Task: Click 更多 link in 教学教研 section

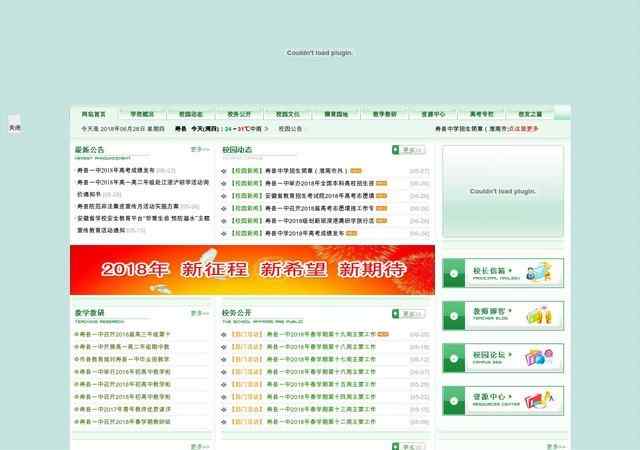Action: [x=200, y=313]
